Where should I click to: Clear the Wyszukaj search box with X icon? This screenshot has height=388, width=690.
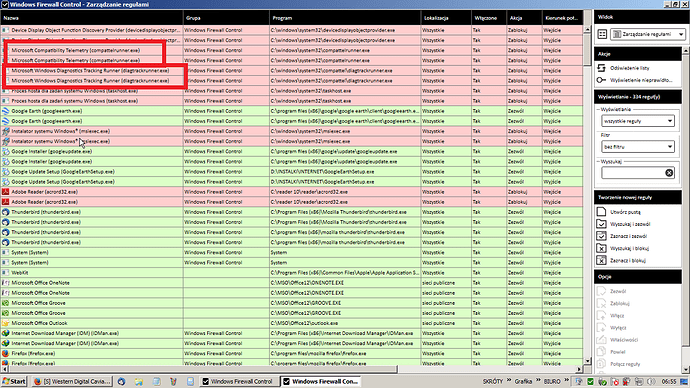[669, 173]
